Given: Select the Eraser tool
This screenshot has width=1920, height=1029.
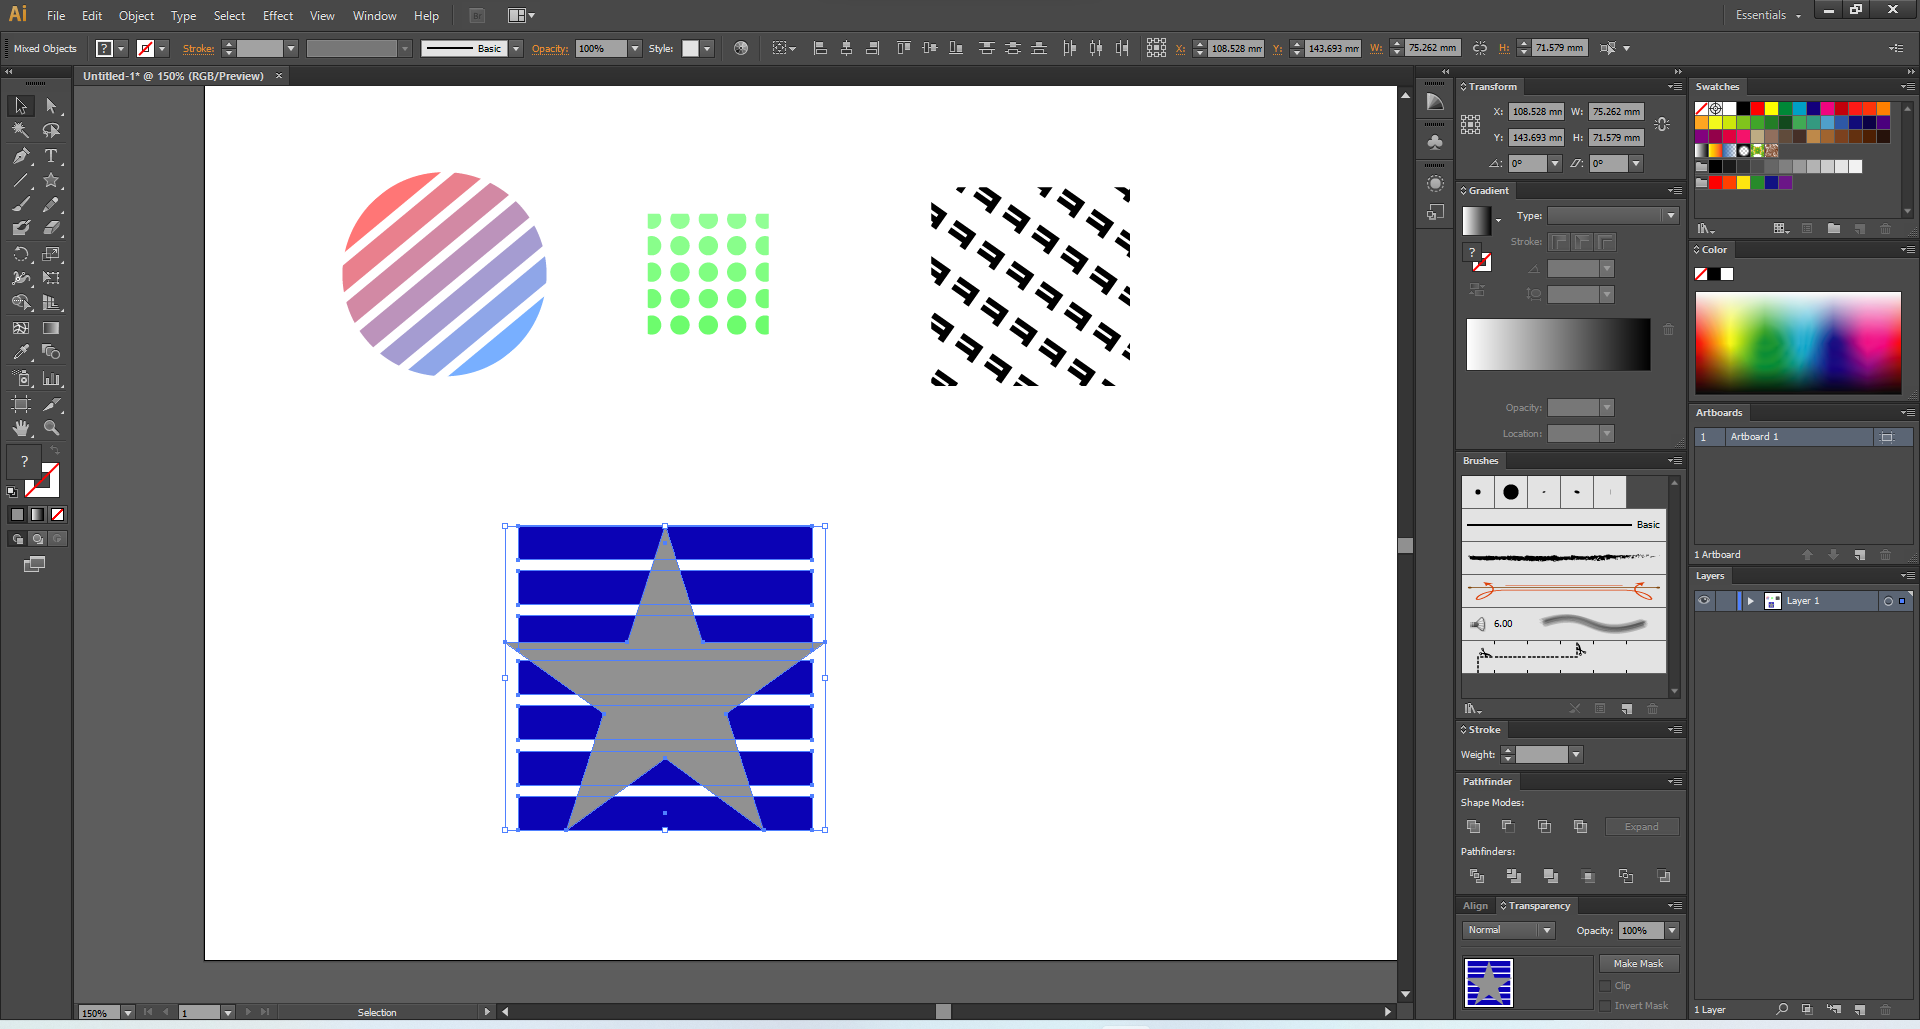Looking at the screenshot, I should 51,229.
